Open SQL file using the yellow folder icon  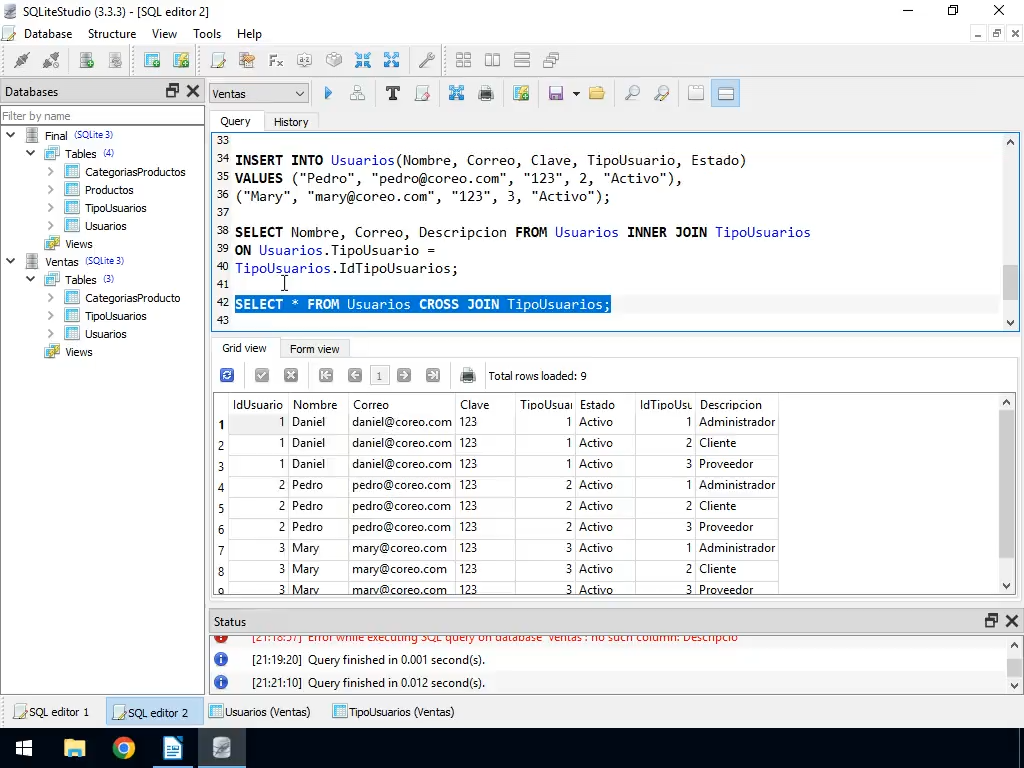[x=597, y=93]
